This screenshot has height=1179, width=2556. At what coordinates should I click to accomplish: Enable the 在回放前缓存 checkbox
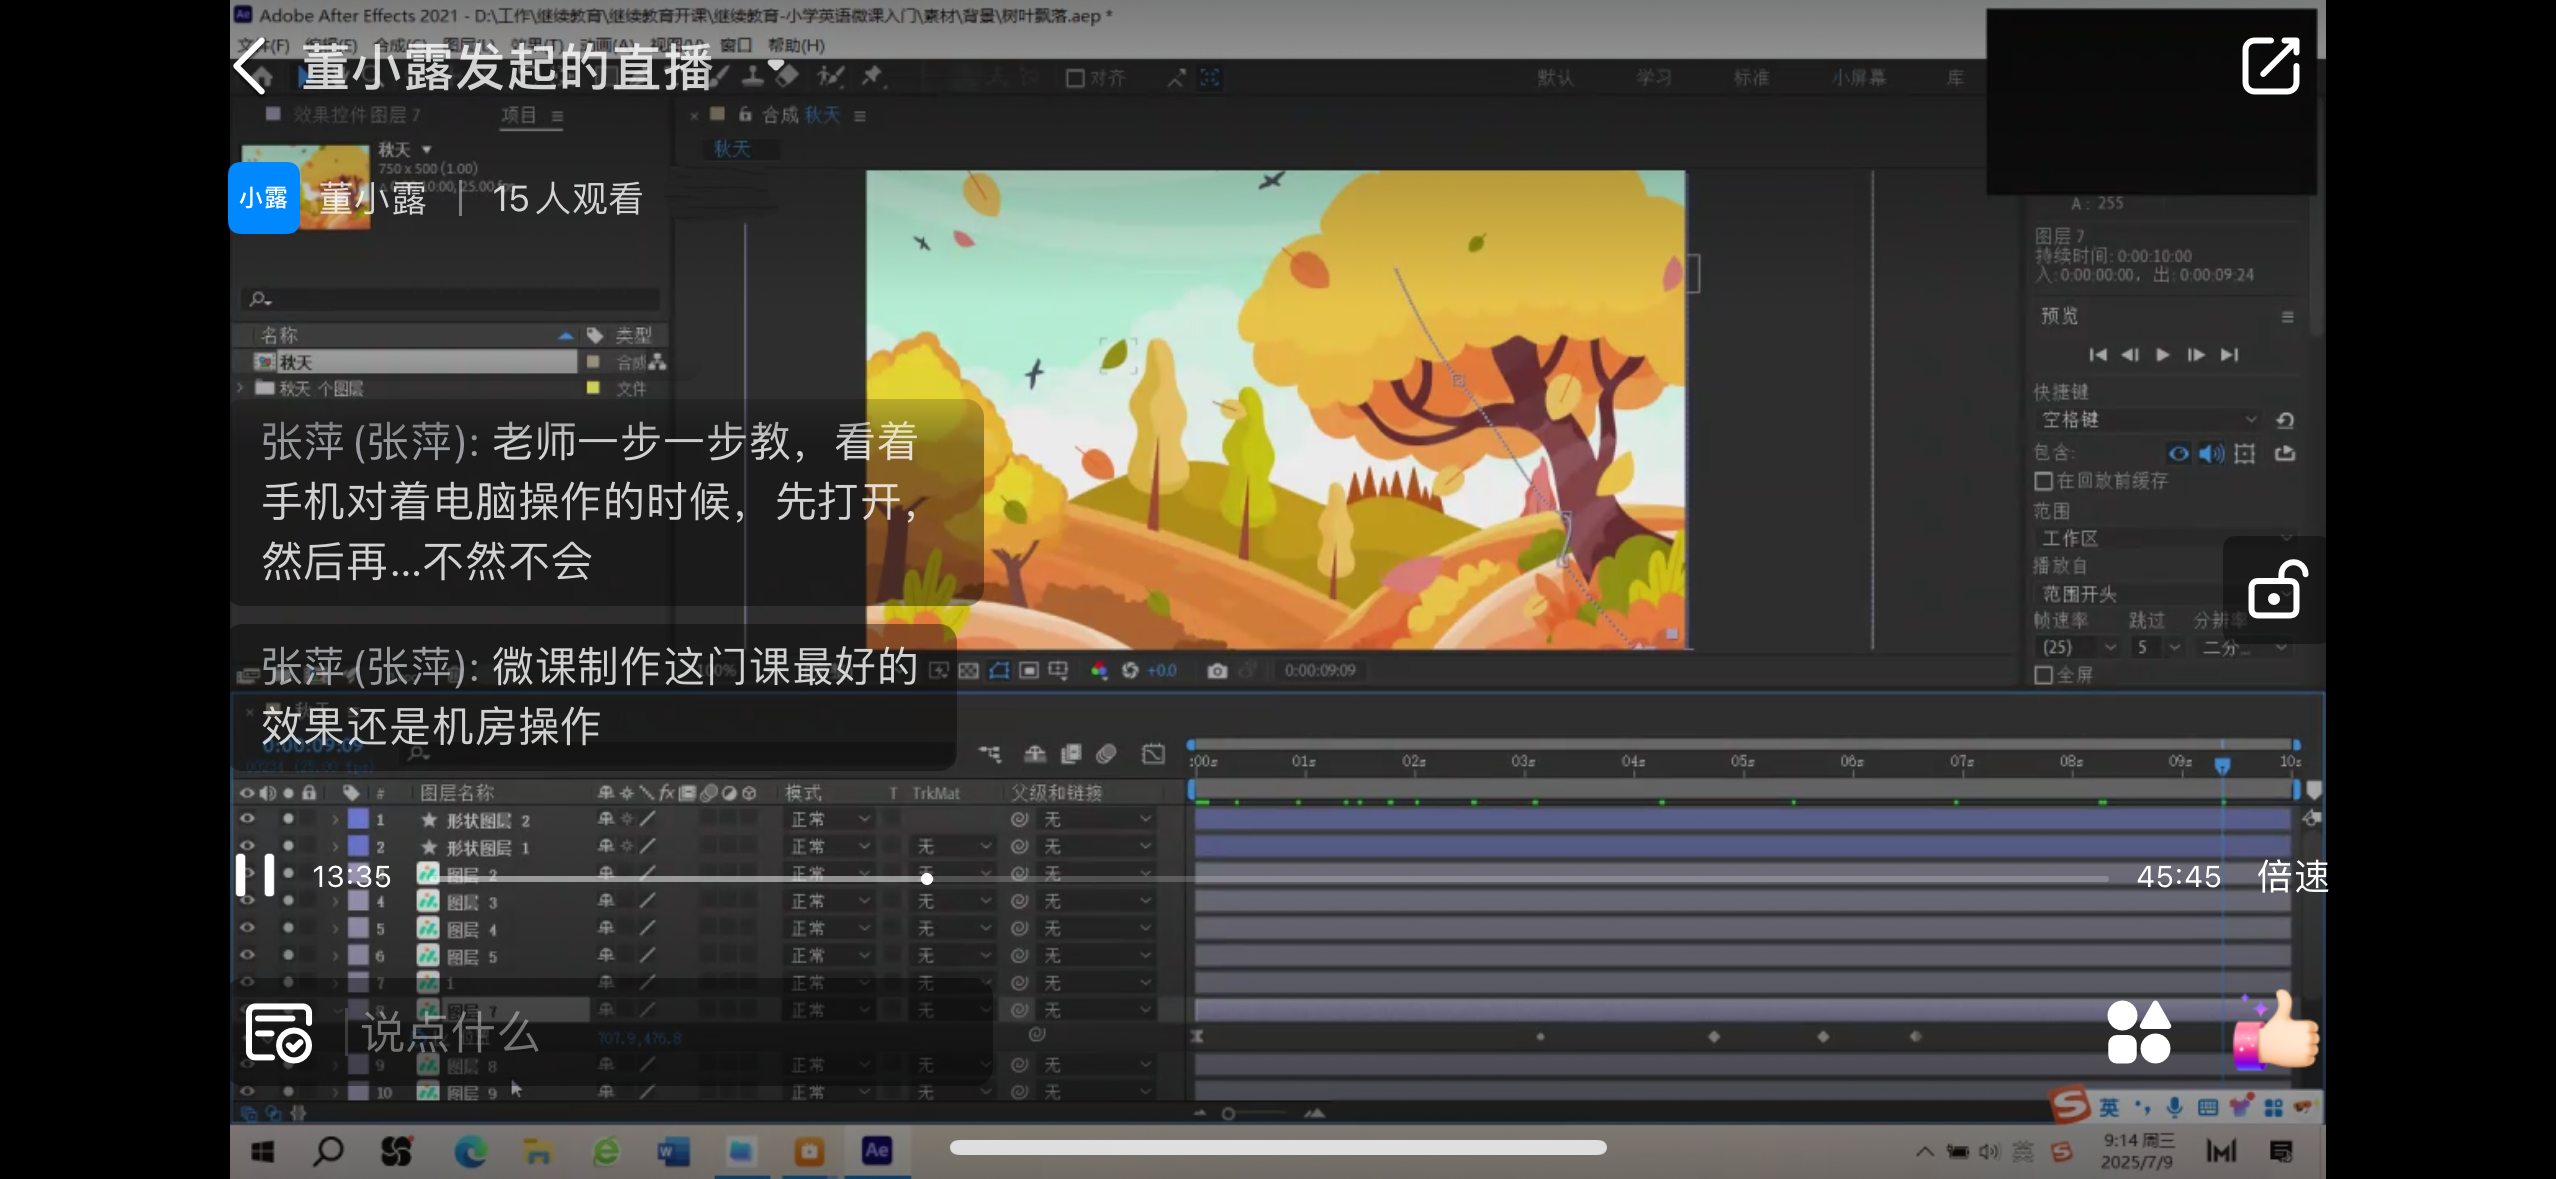(x=2044, y=481)
